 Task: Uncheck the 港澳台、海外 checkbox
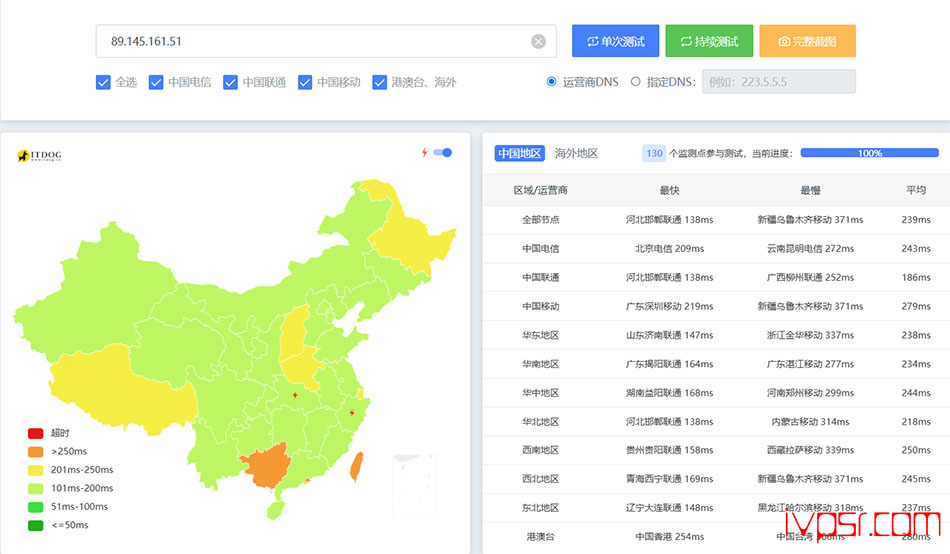[379, 82]
